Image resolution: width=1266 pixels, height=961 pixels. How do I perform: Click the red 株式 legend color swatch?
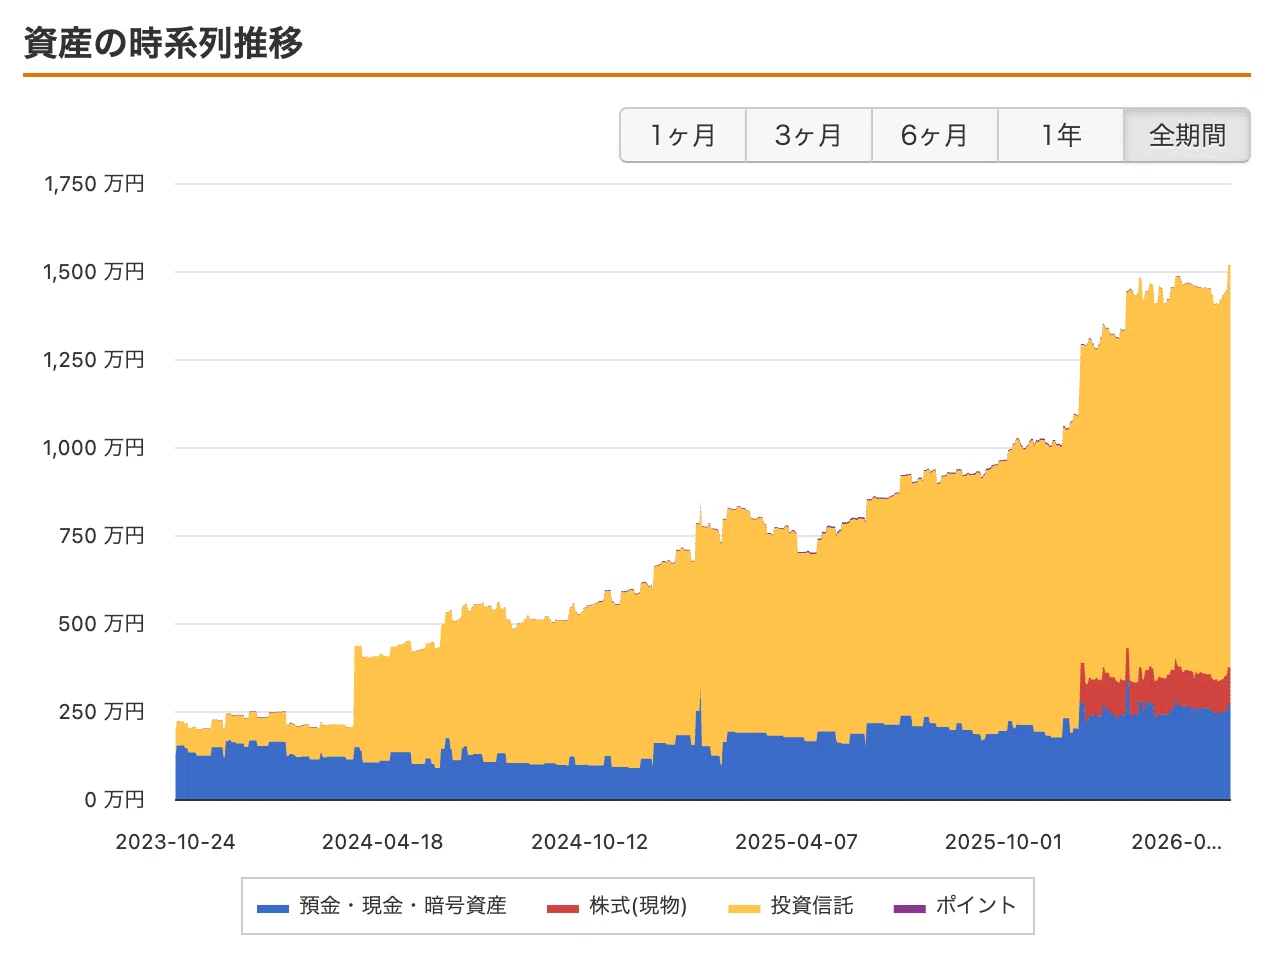[563, 909]
